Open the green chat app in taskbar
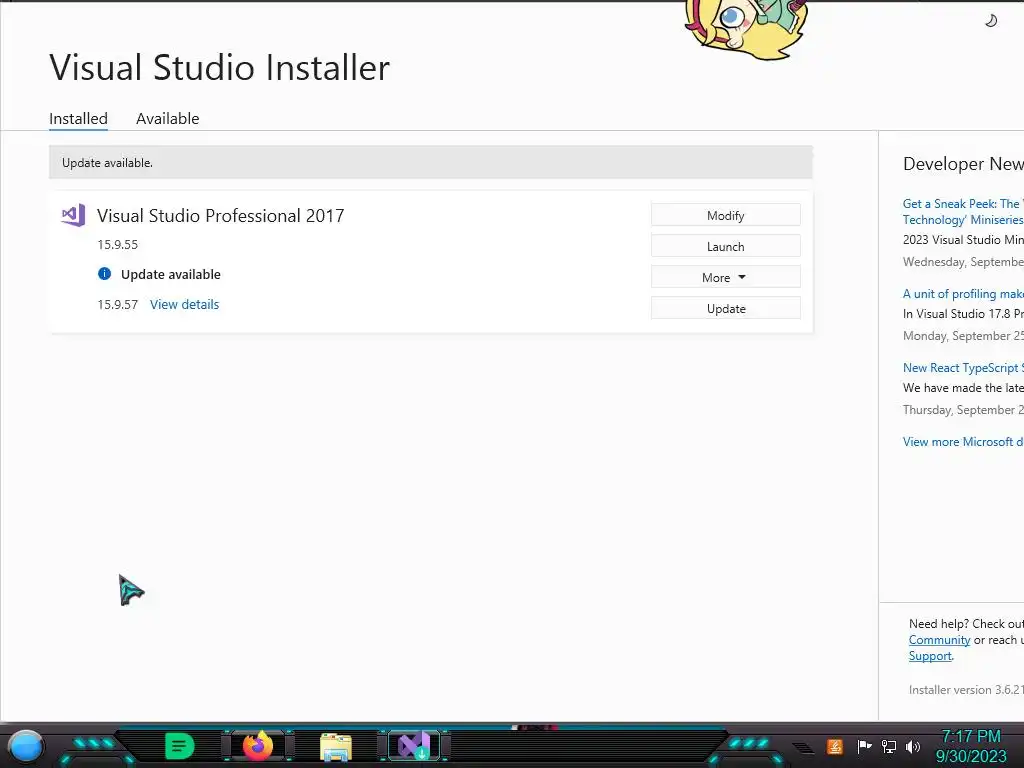1024x768 pixels. click(180, 746)
